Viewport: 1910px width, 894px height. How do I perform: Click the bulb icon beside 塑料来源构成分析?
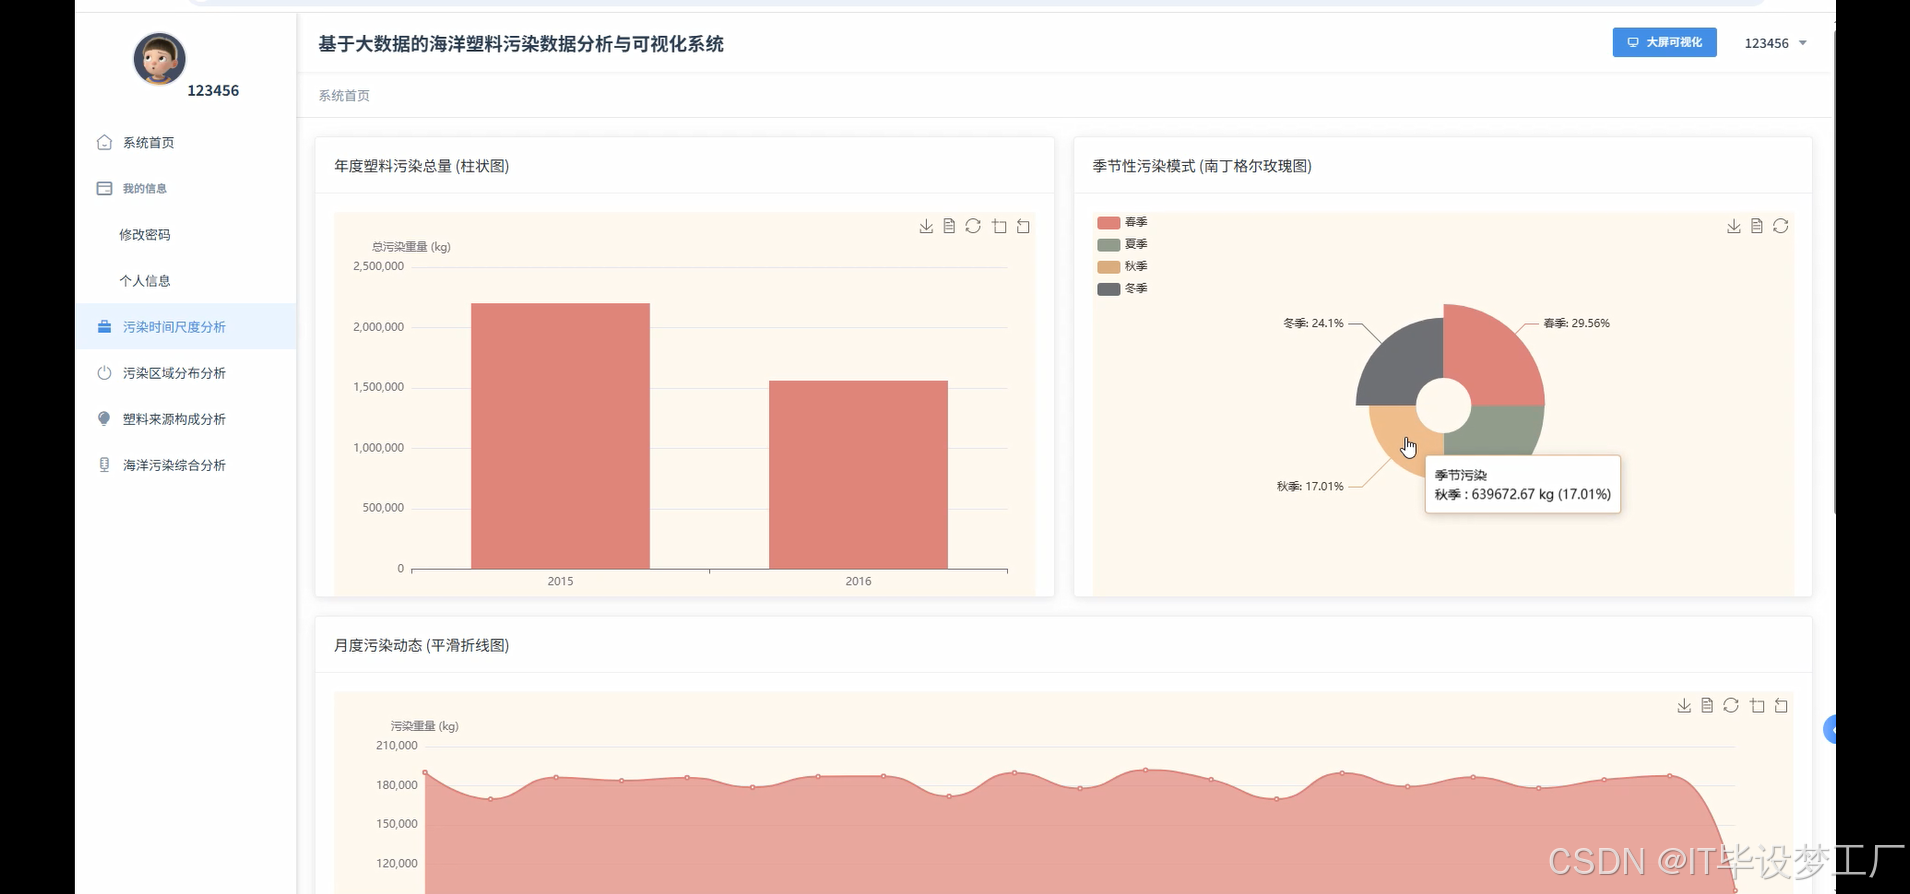(104, 419)
